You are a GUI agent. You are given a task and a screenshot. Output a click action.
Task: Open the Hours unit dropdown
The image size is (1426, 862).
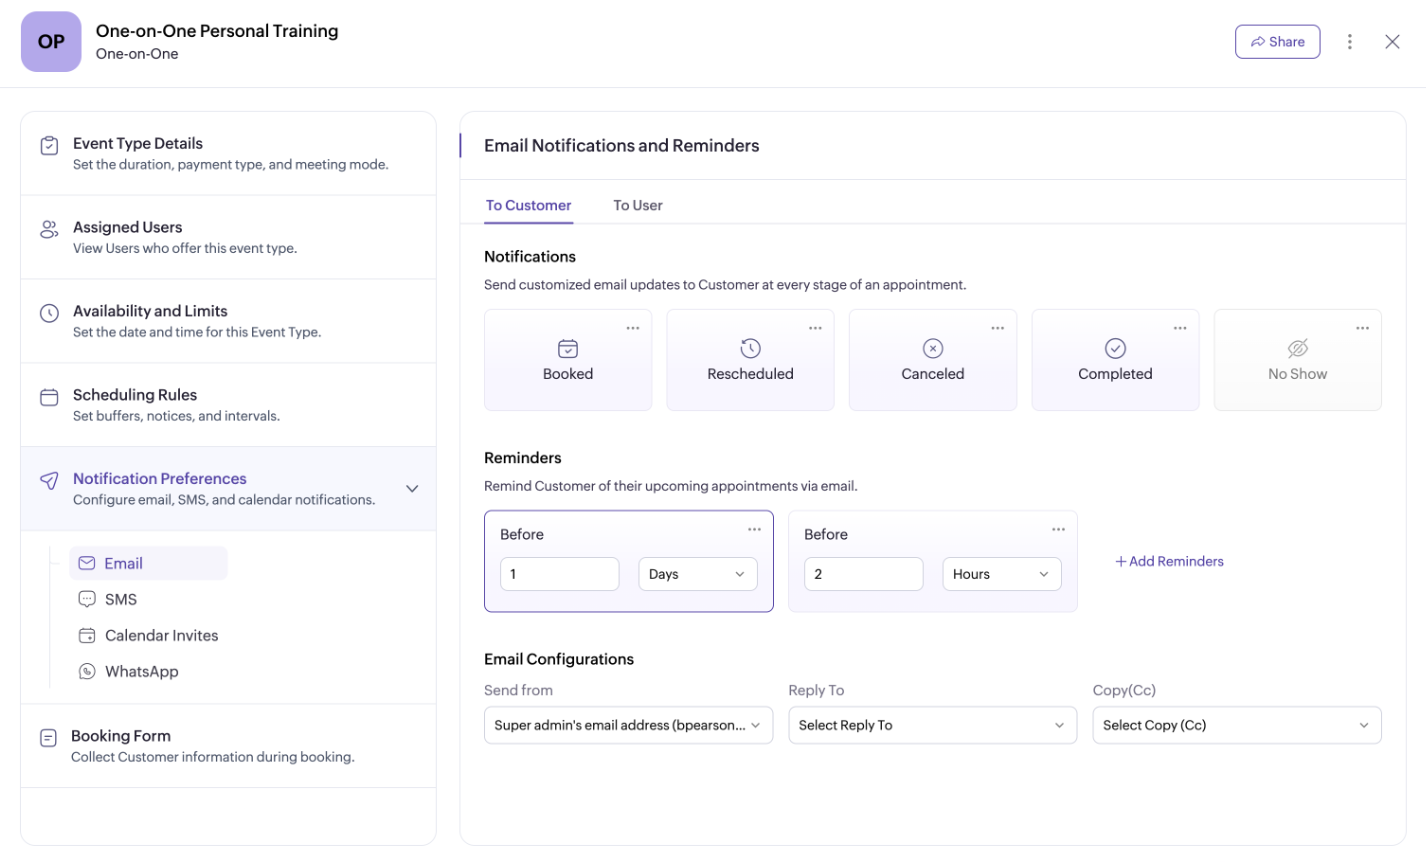1002,574
